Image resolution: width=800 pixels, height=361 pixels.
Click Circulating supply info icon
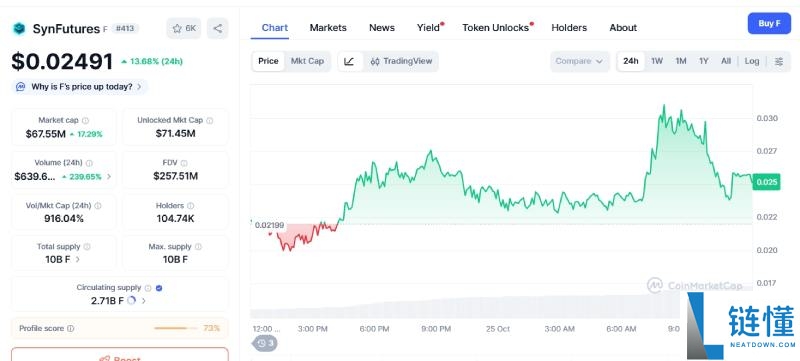pos(148,288)
